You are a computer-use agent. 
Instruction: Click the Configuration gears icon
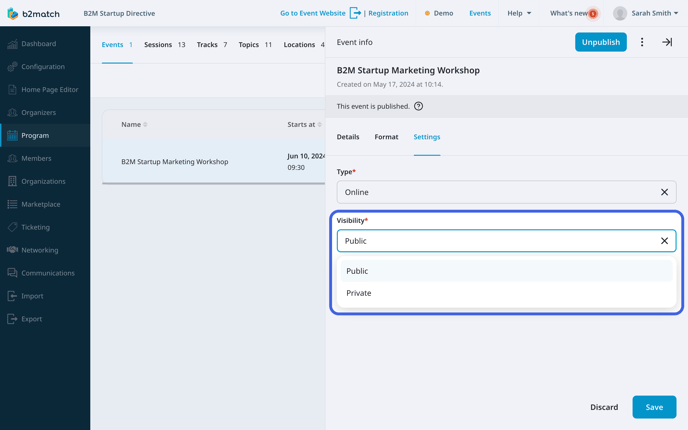point(12,67)
